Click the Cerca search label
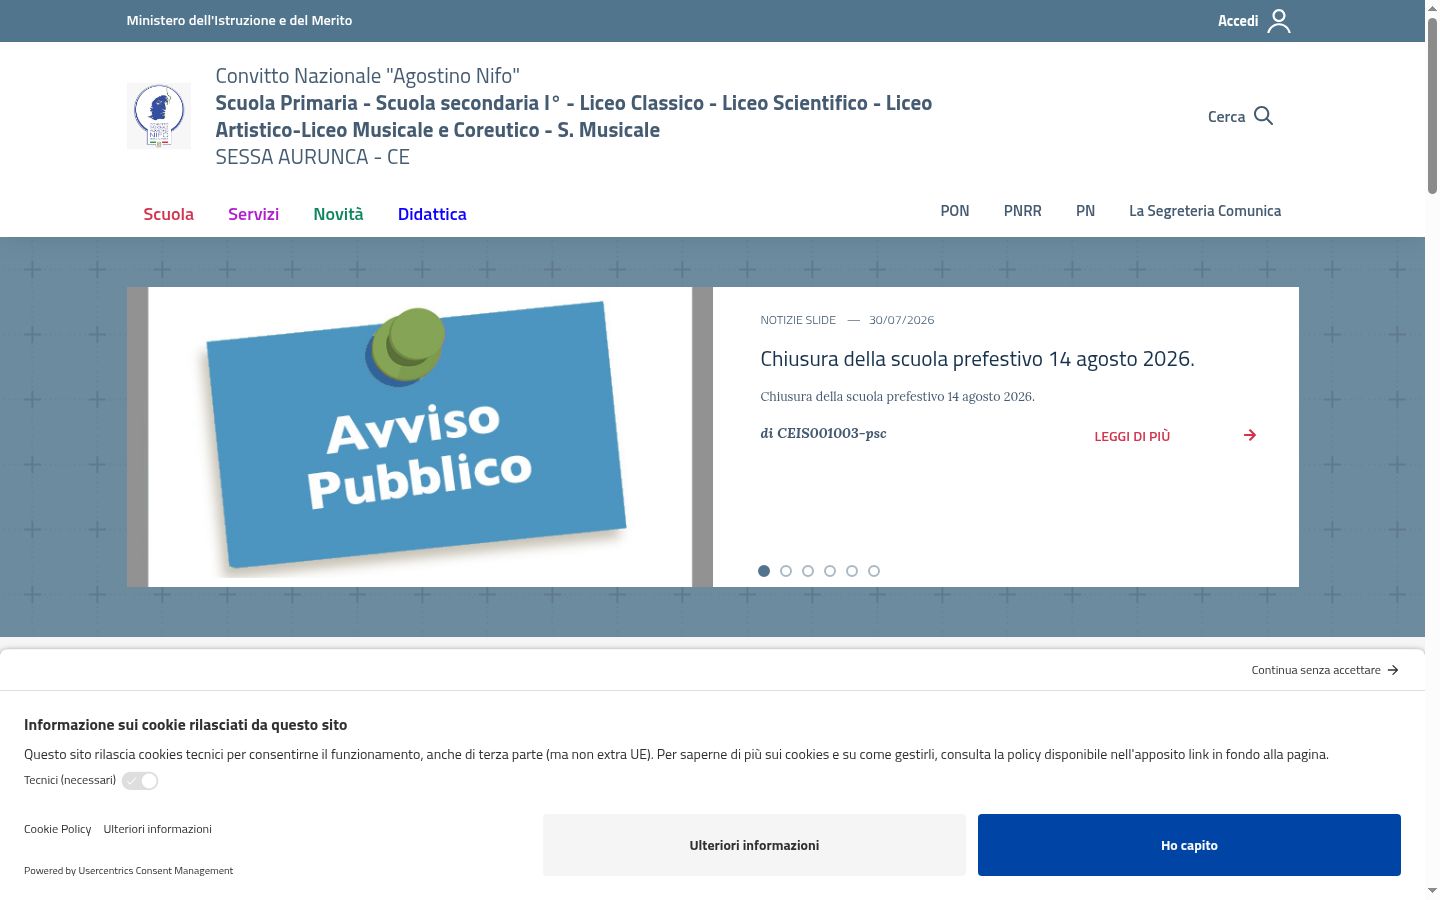This screenshot has width=1440, height=900. click(x=1226, y=117)
